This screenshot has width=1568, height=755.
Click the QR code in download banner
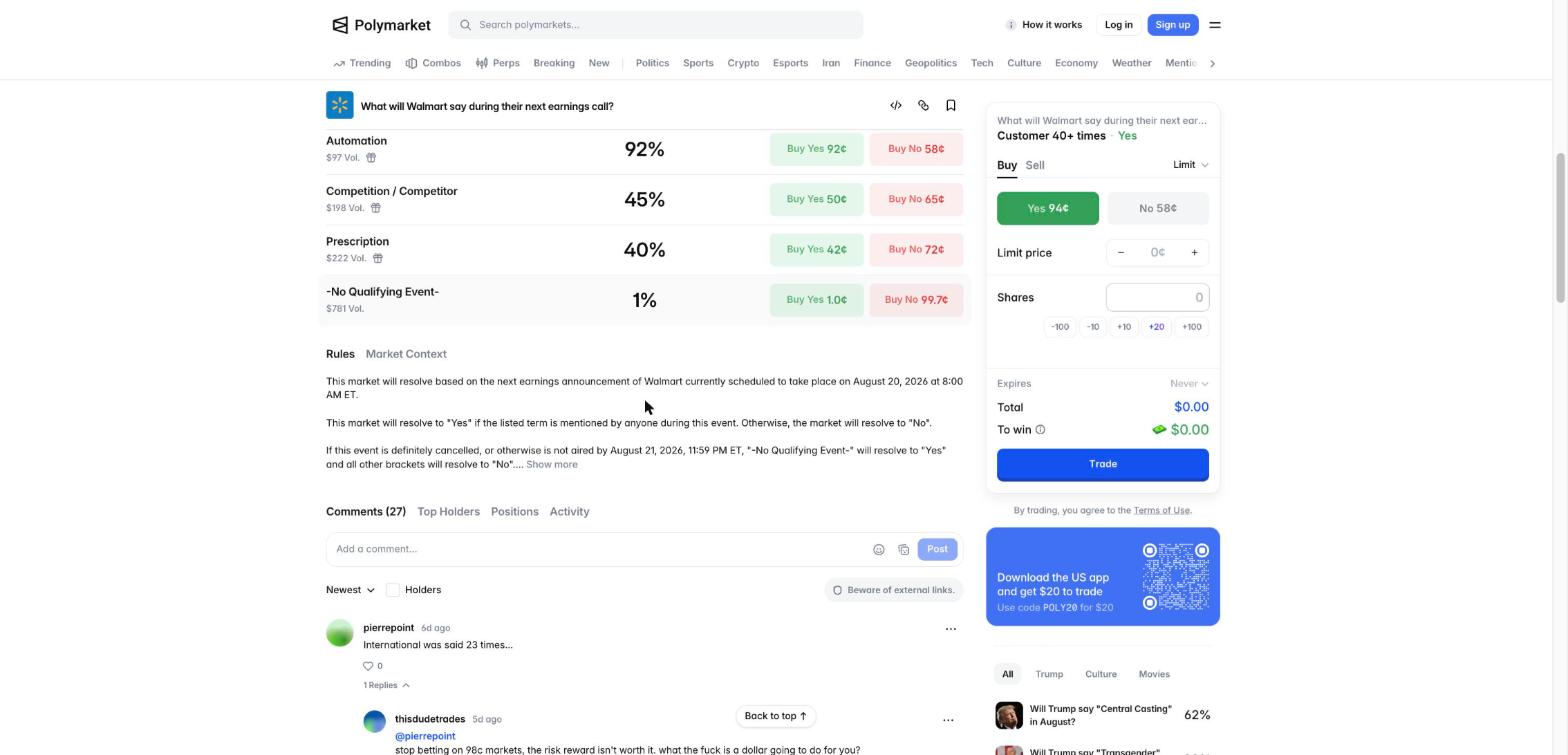[x=1176, y=576]
